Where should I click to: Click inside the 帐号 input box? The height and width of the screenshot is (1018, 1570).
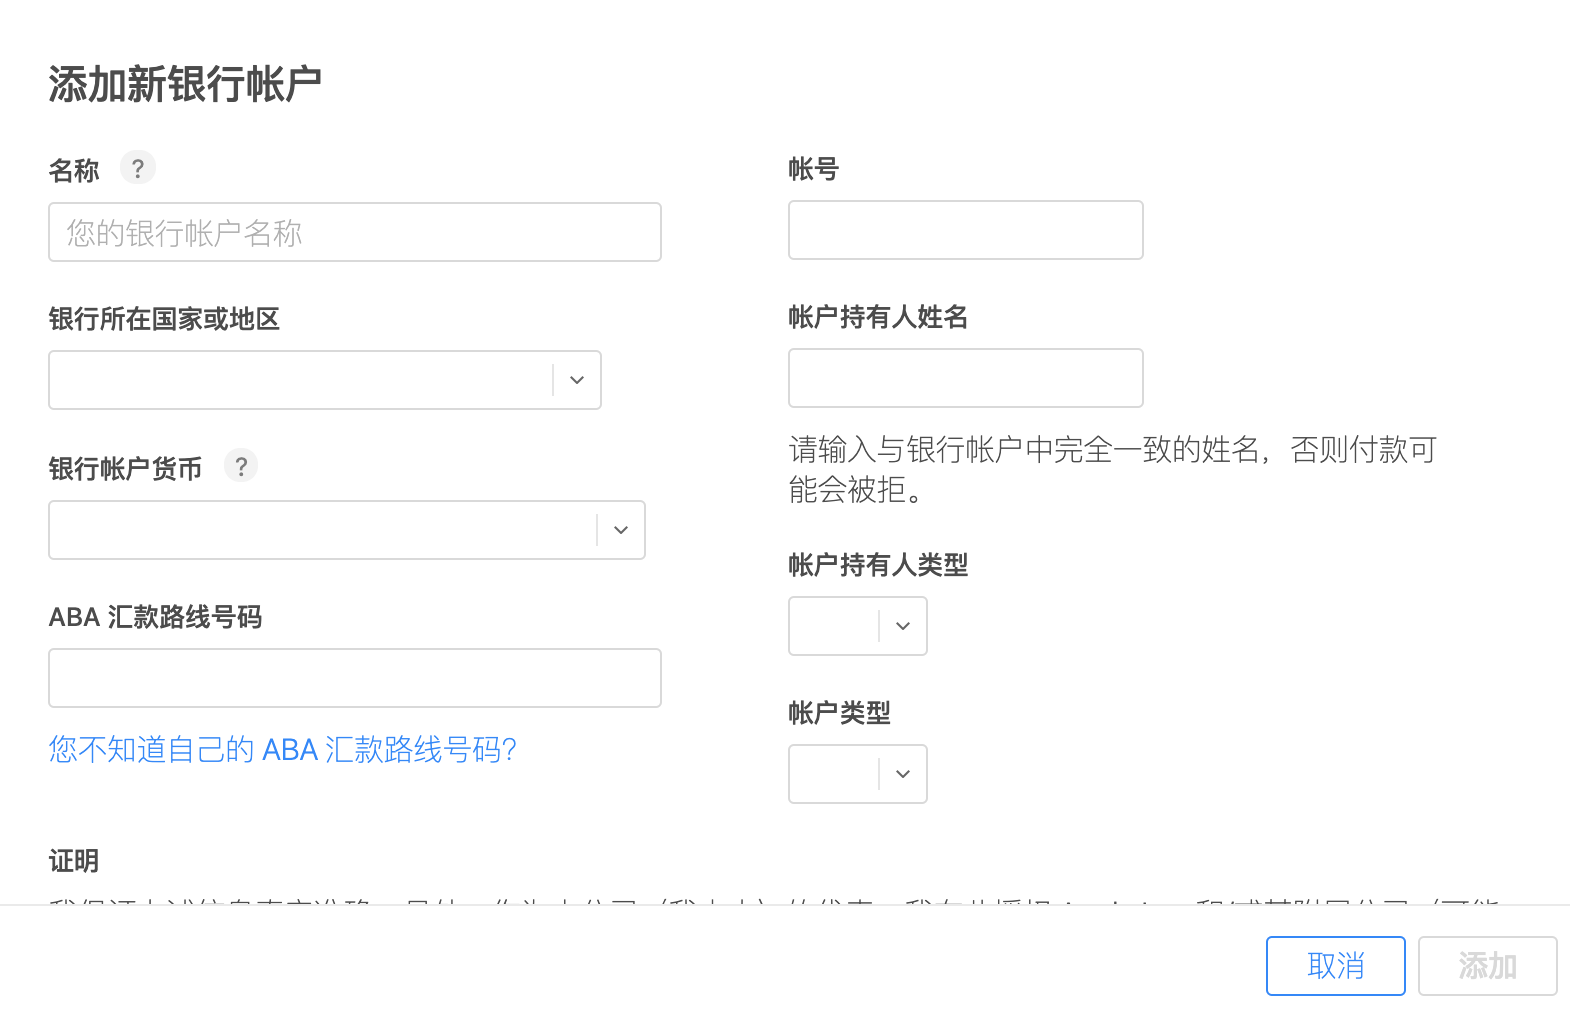(x=964, y=229)
